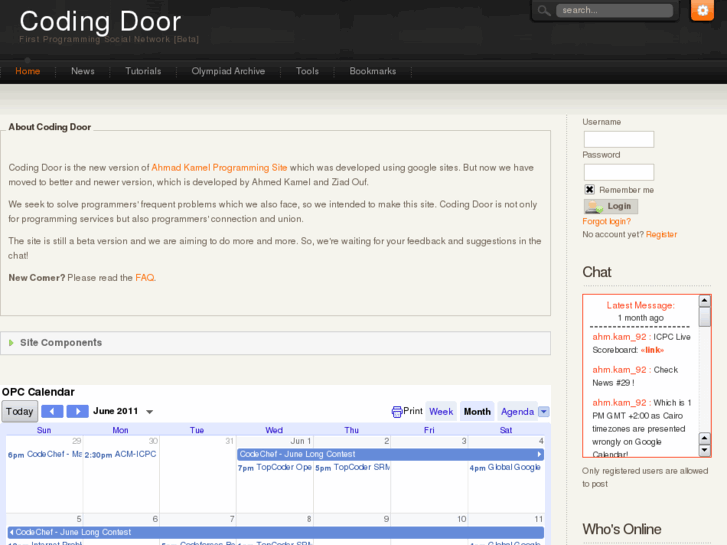Open the Bookmarks menu item

[x=373, y=71]
